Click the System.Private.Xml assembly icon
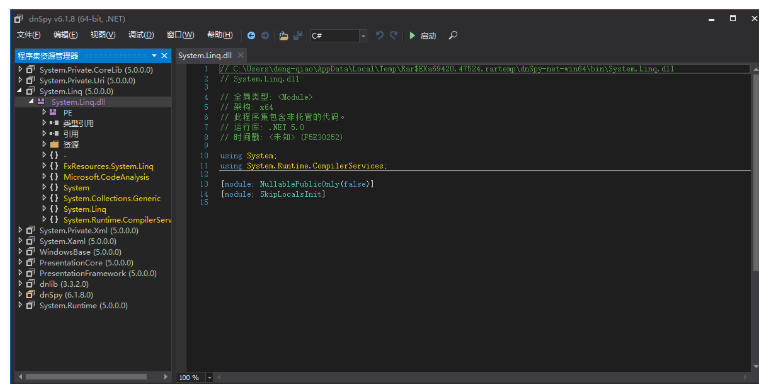The width and height of the screenshot is (759, 384). coord(30,230)
